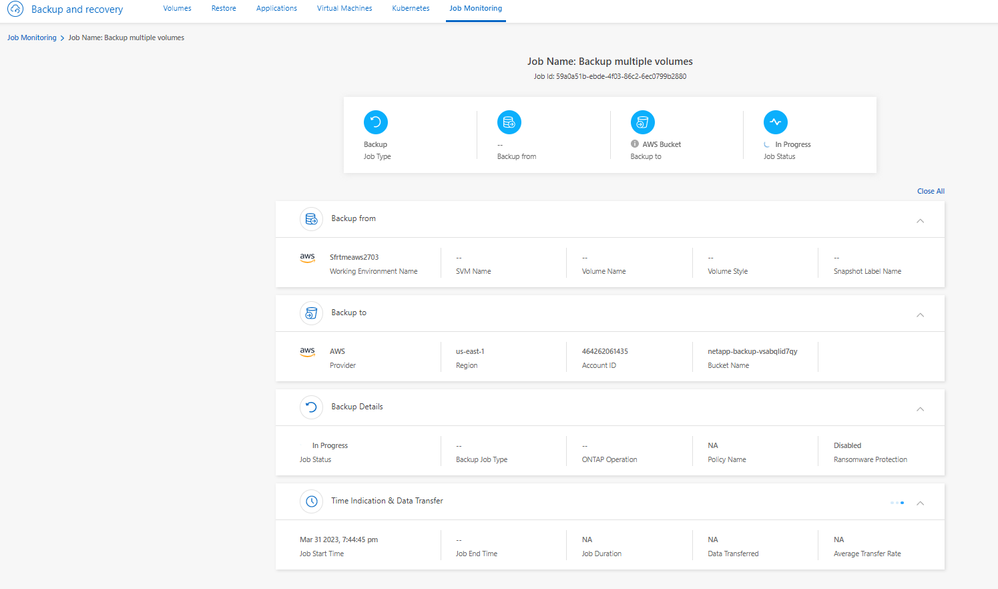Go to the Kubernetes tab
The image size is (998, 589).
click(410, 8)
